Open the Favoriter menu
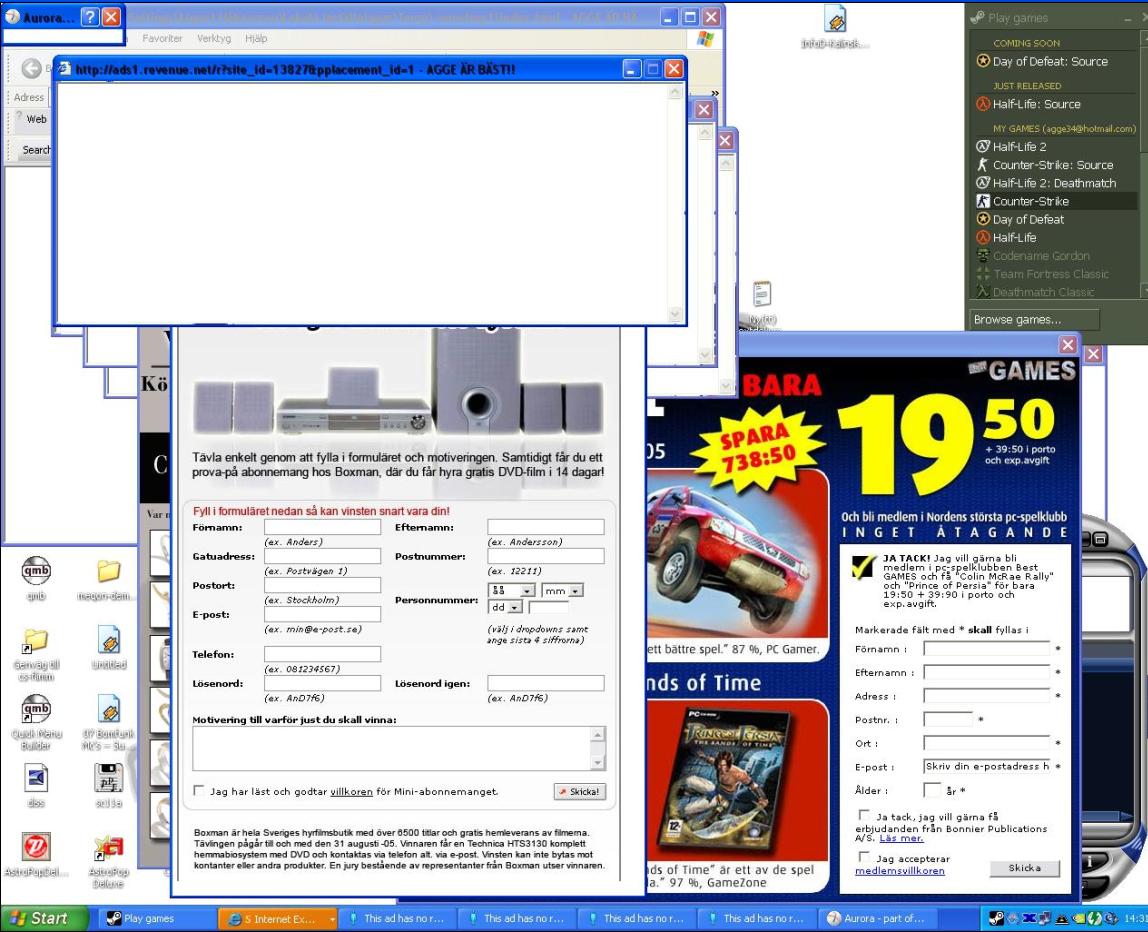 [162, 38]
